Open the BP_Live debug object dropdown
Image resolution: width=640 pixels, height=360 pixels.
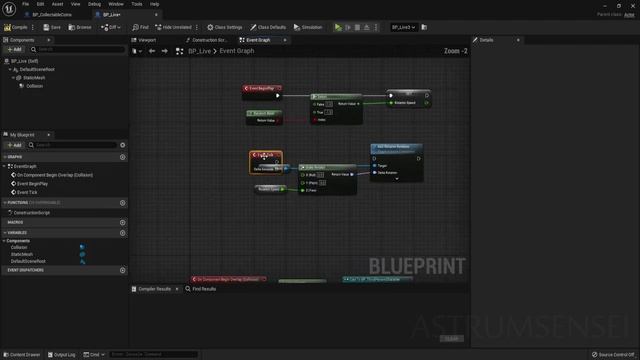[x=403, y=27]
